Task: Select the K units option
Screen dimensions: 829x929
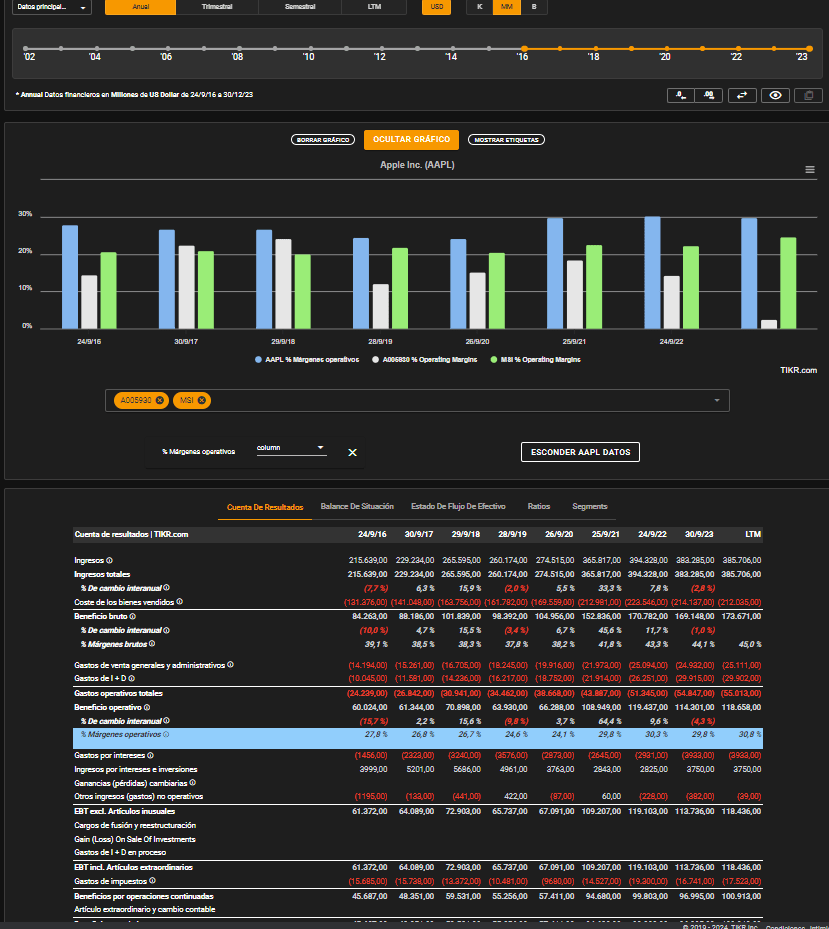Action: point(479,7)
